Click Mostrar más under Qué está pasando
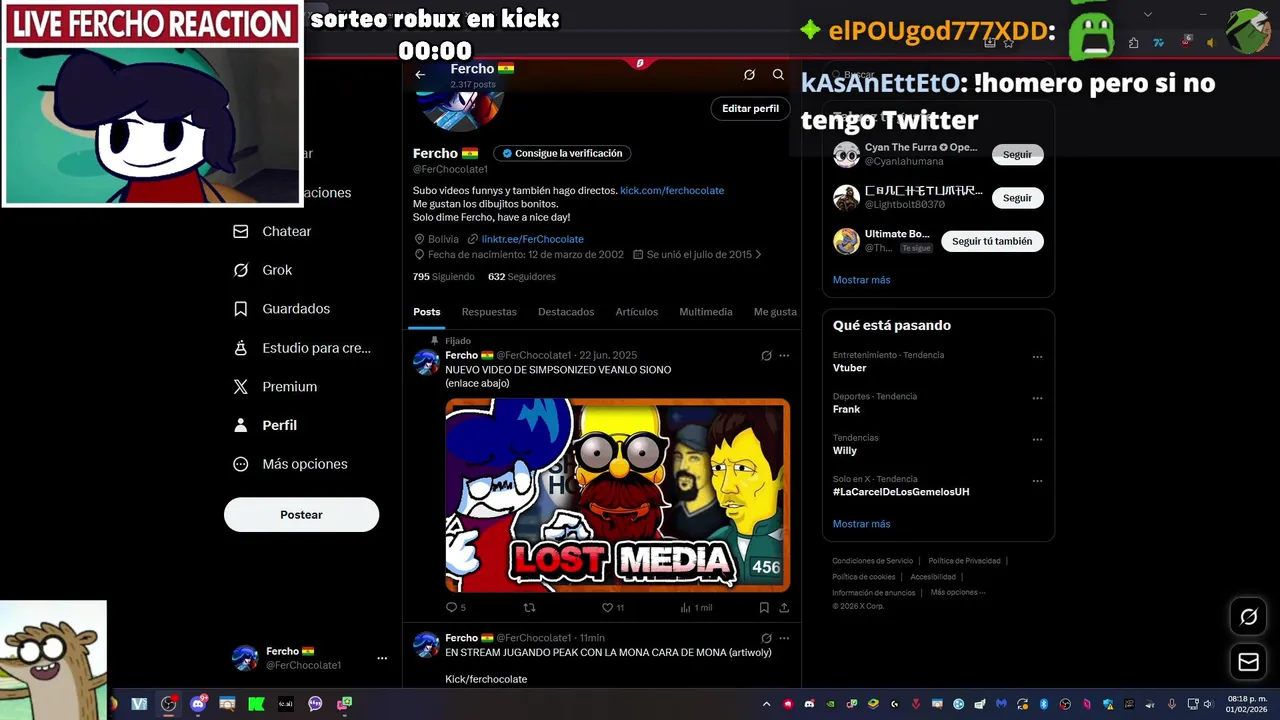 pyautogui.click(x=861, y=524)
